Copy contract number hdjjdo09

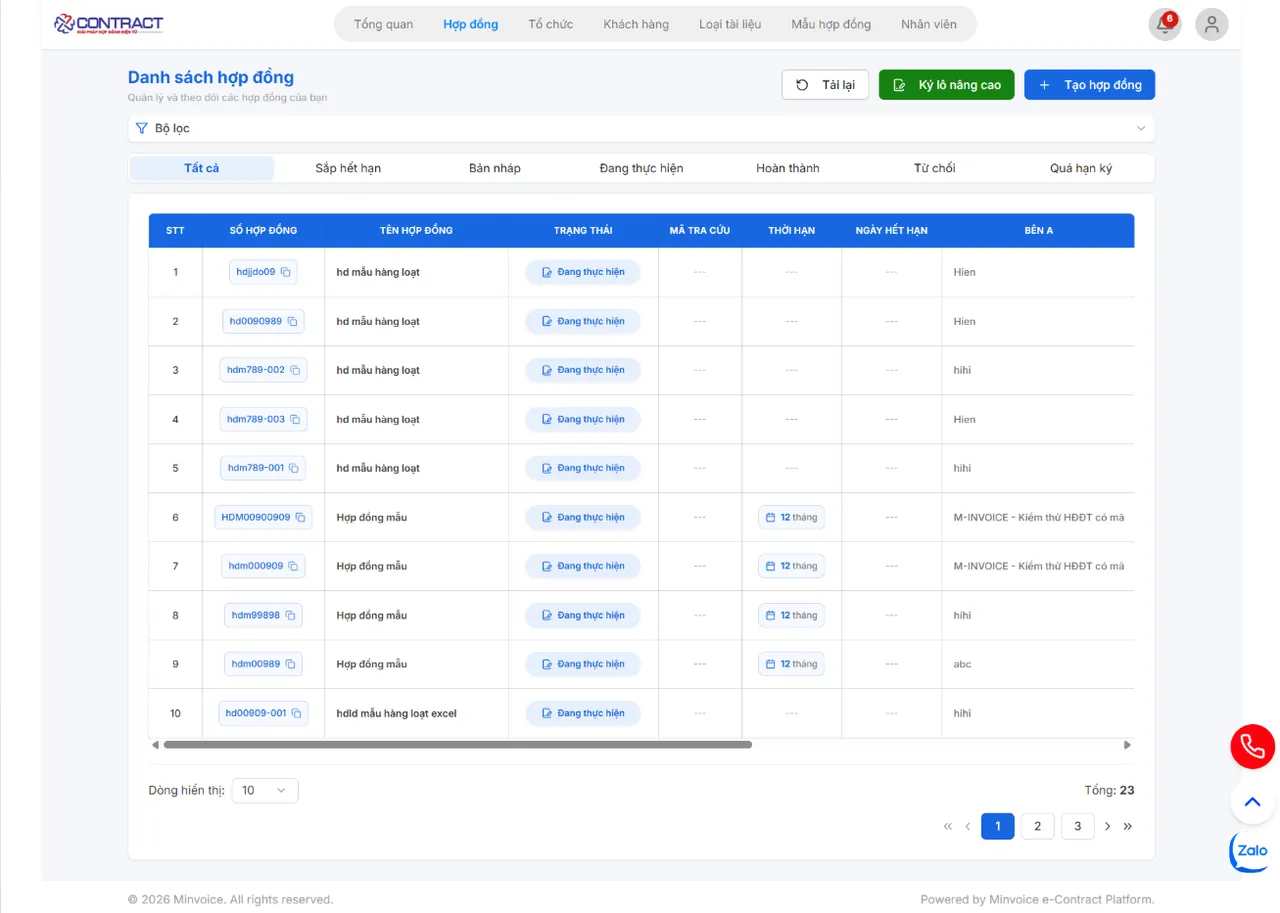(x=285, y=272)
